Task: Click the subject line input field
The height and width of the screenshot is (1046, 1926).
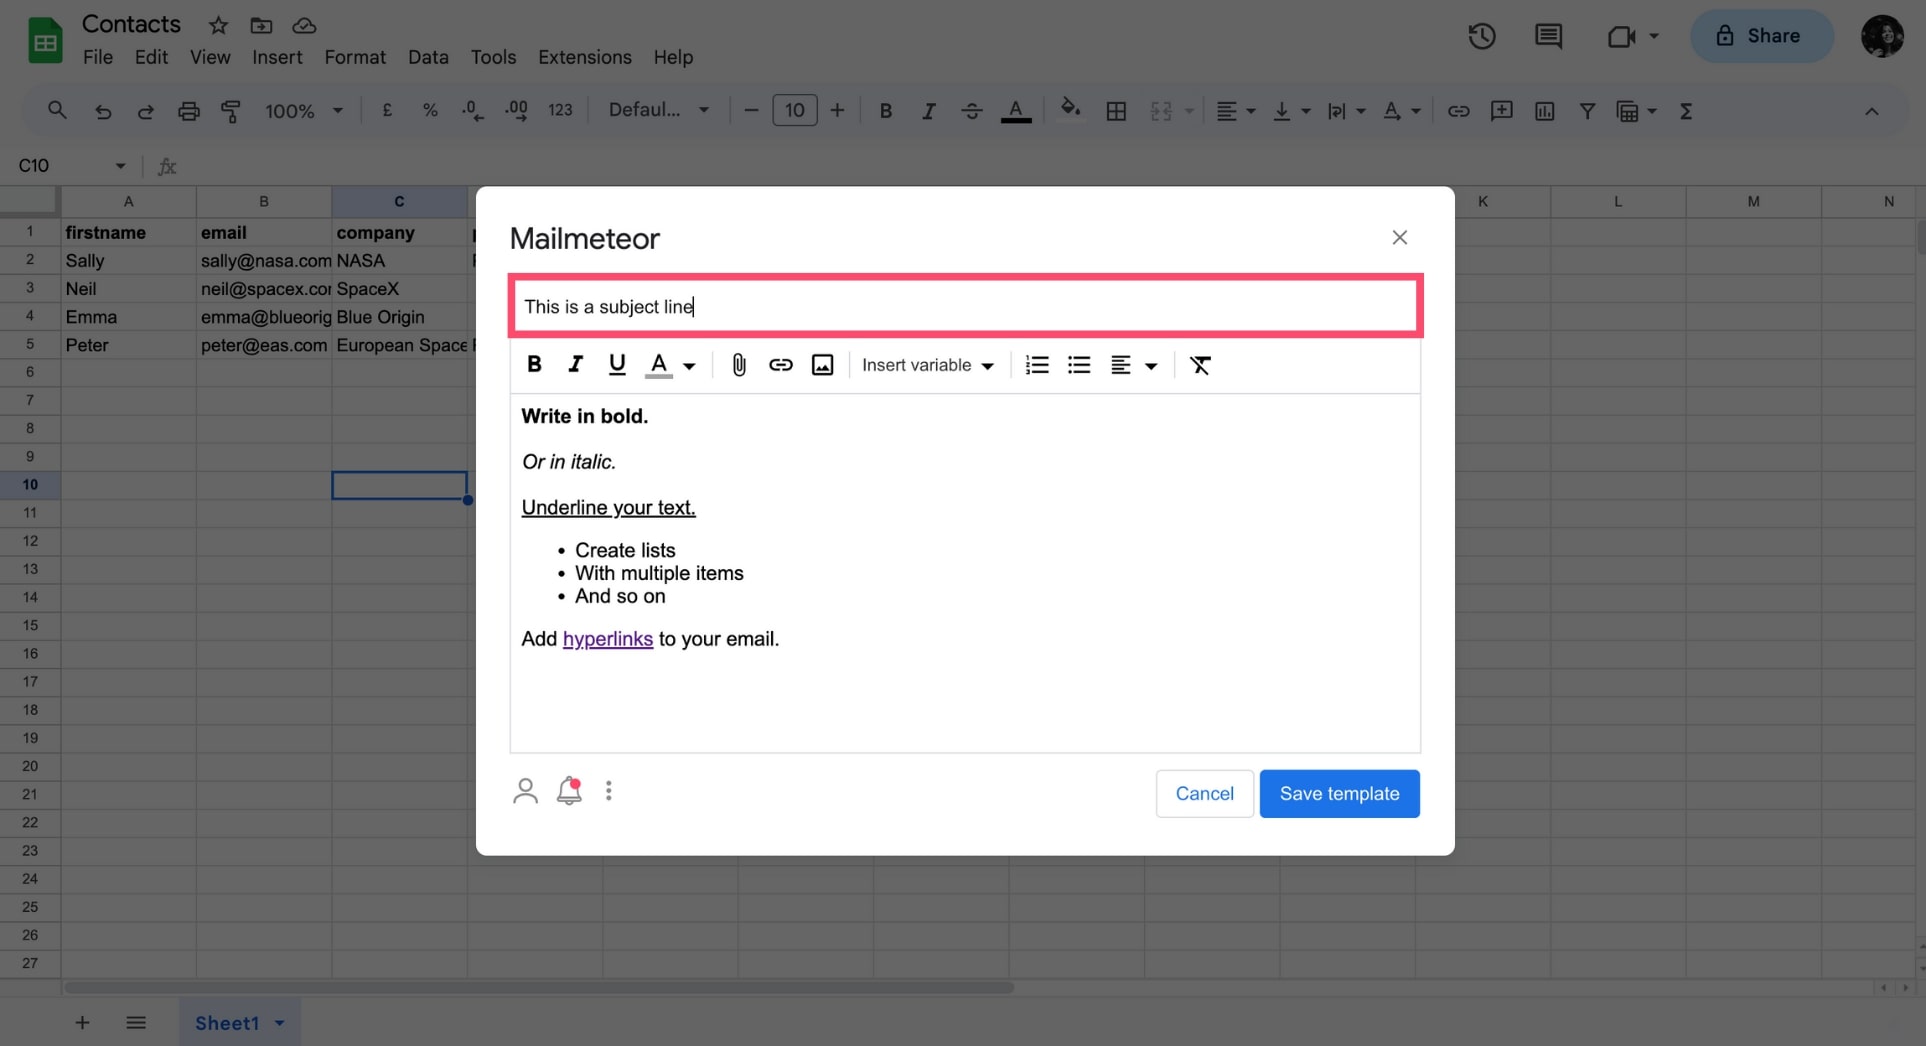Action: 965,306
